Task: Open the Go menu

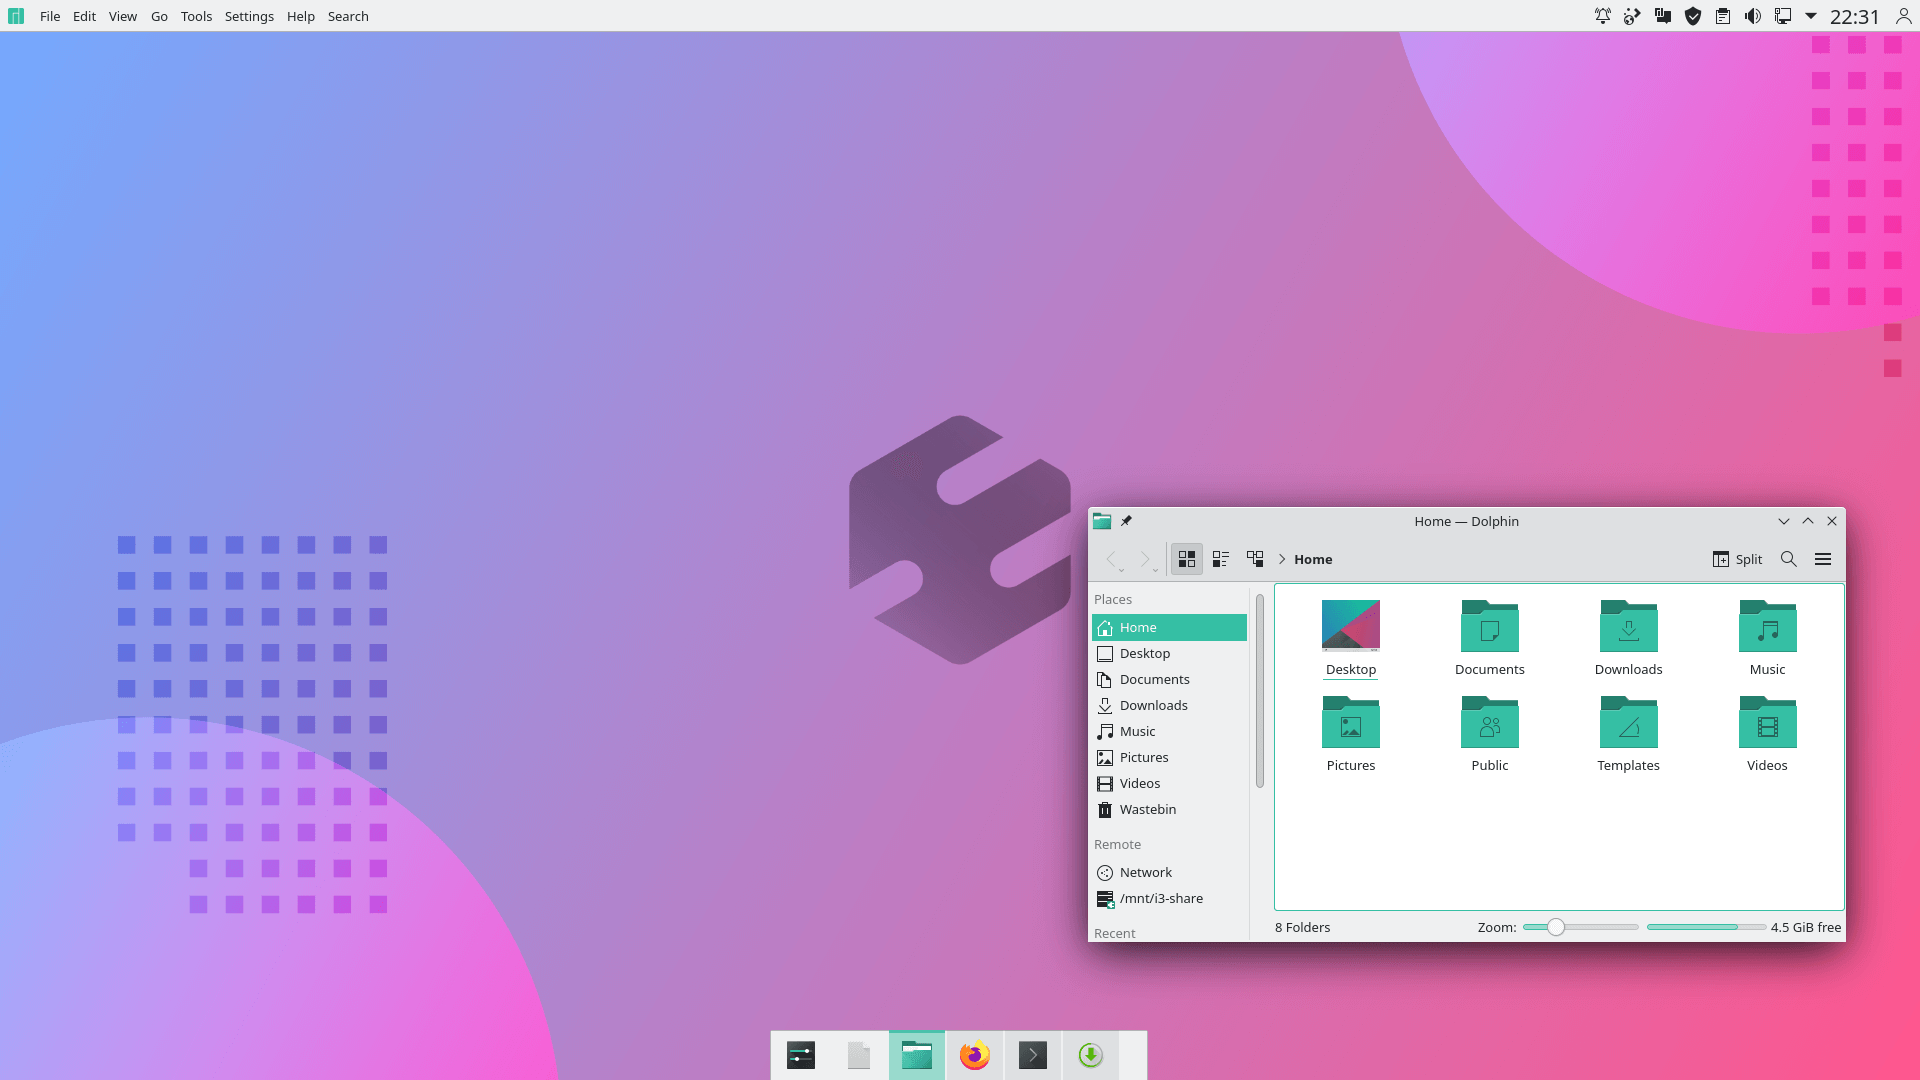Action: pos(159,16)
